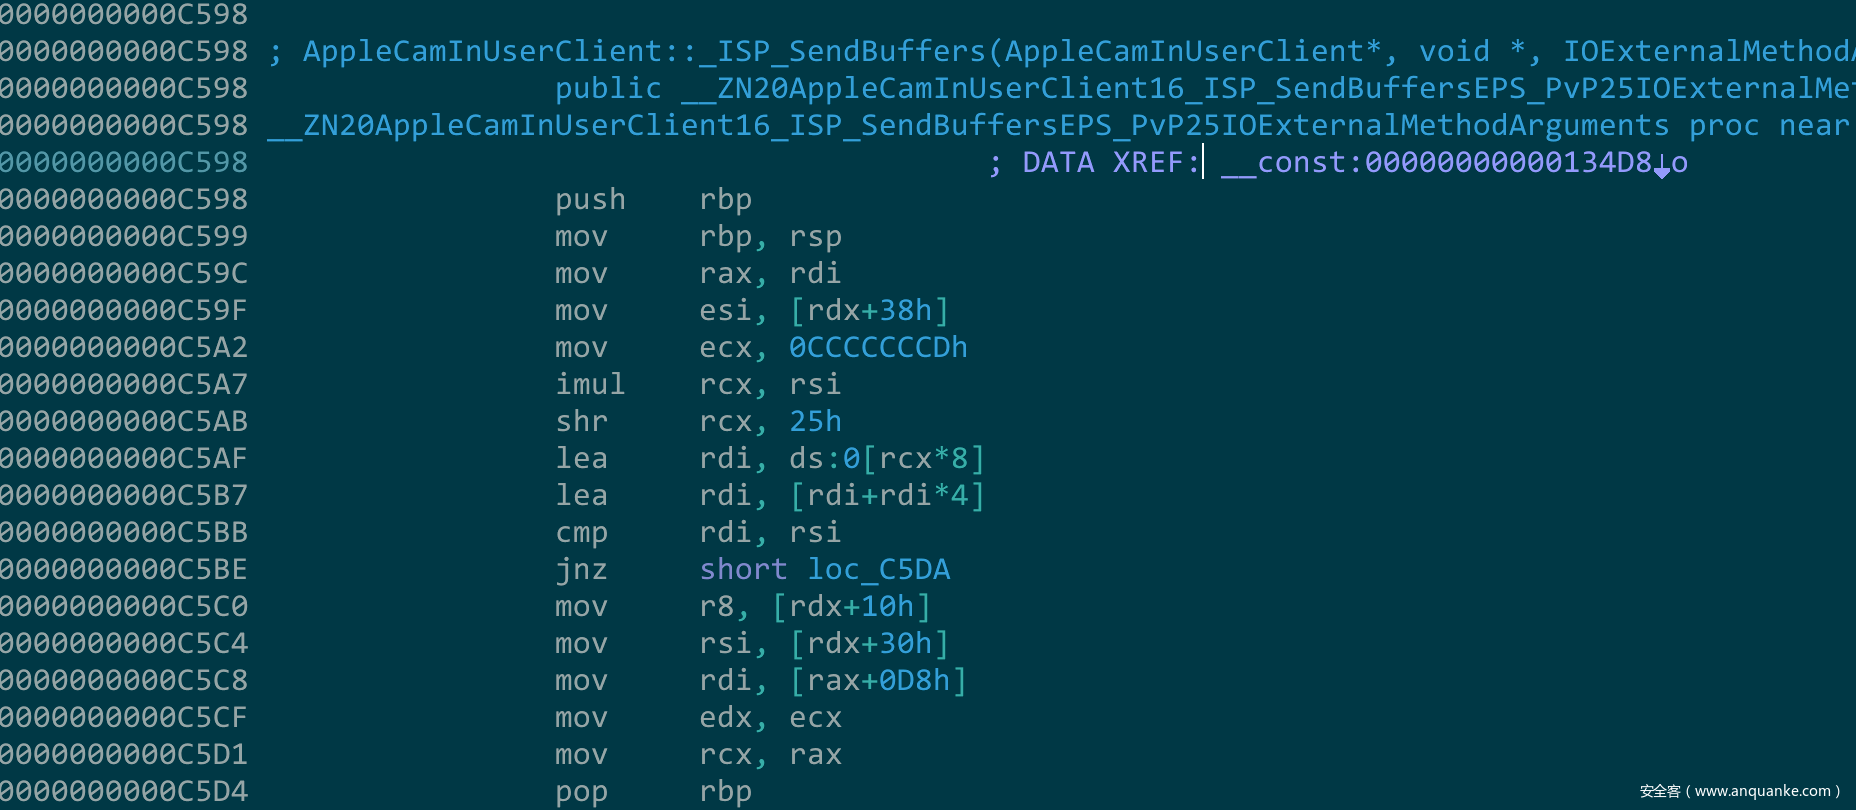Highlight the [rdx+30h] operand
Image resolution: width=1856 pixels, height=810 pixels.
868,644
